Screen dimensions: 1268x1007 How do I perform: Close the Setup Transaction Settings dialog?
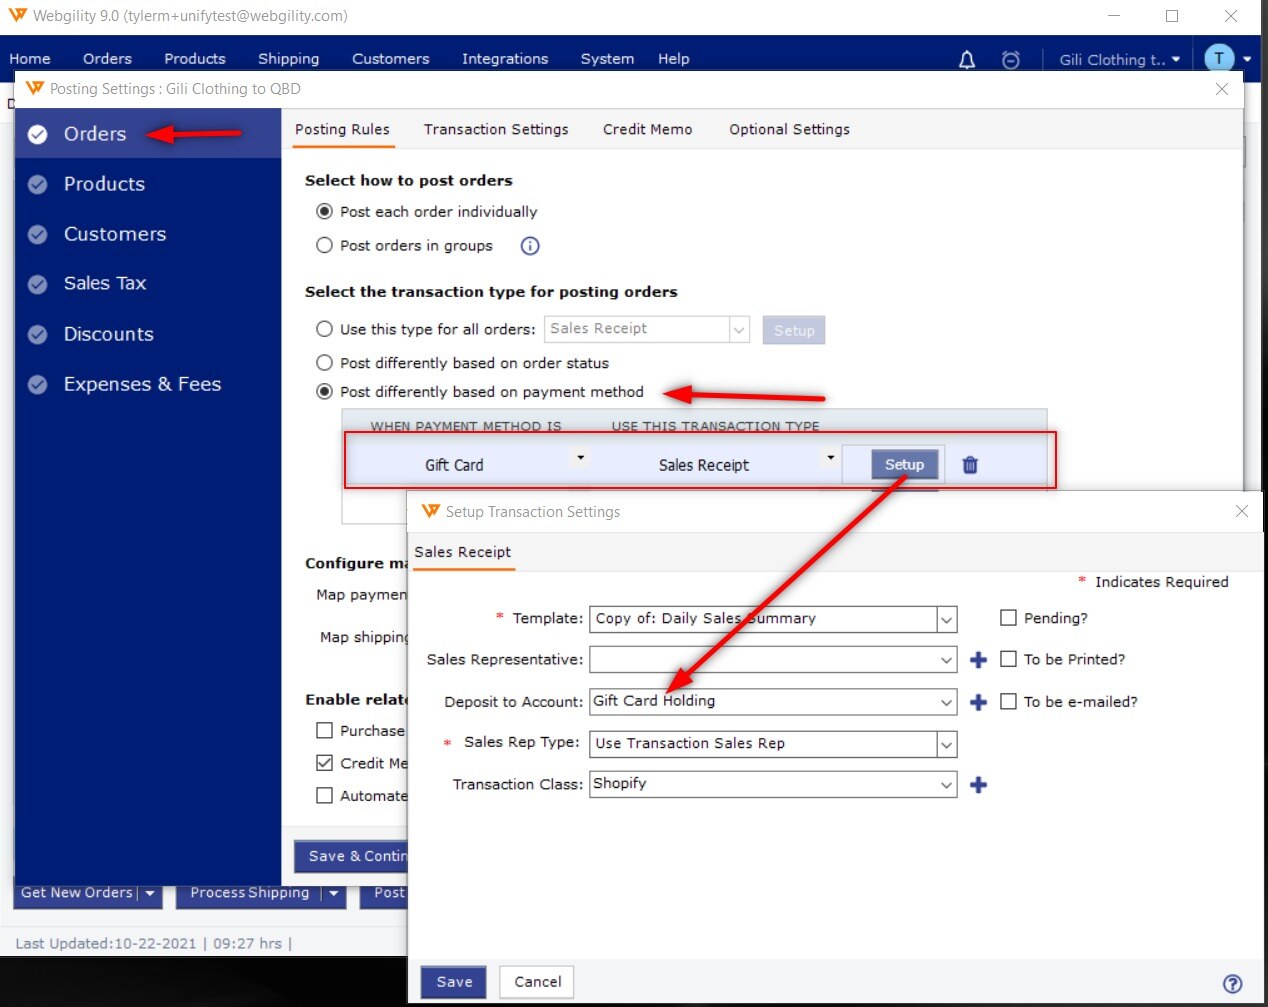coord(1242,511)
